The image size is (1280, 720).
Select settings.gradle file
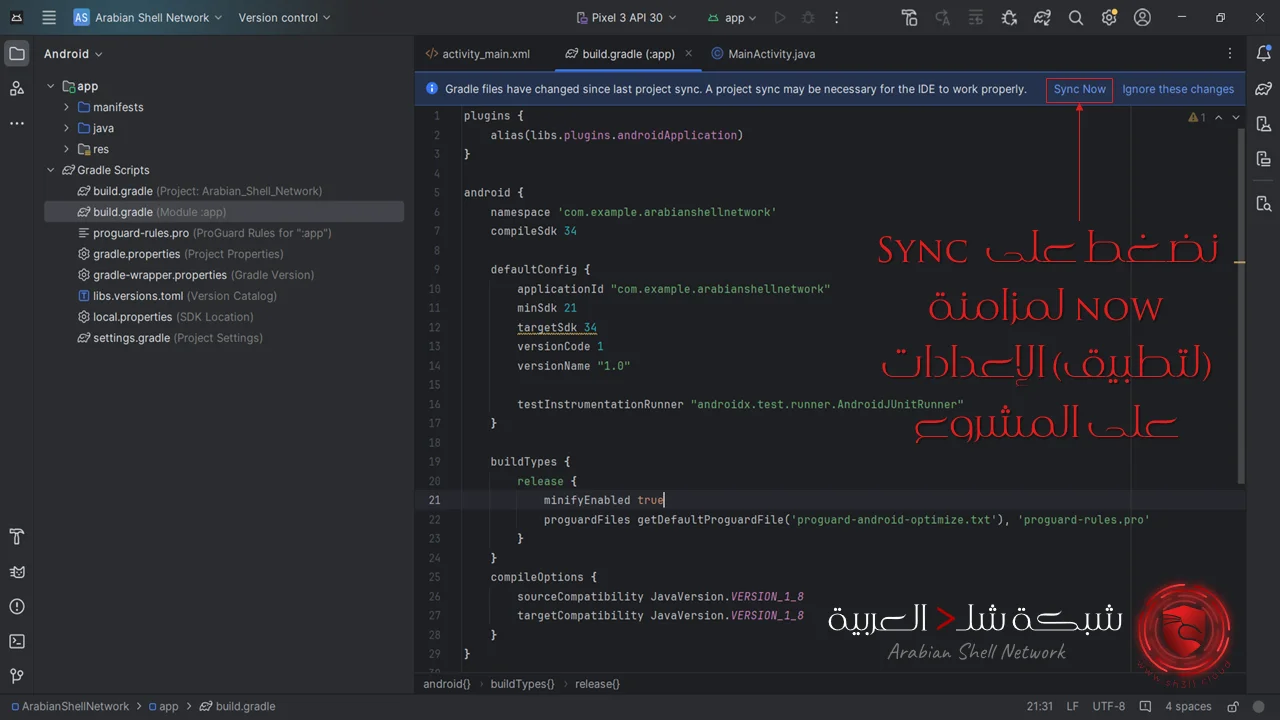tap(224, 338)
